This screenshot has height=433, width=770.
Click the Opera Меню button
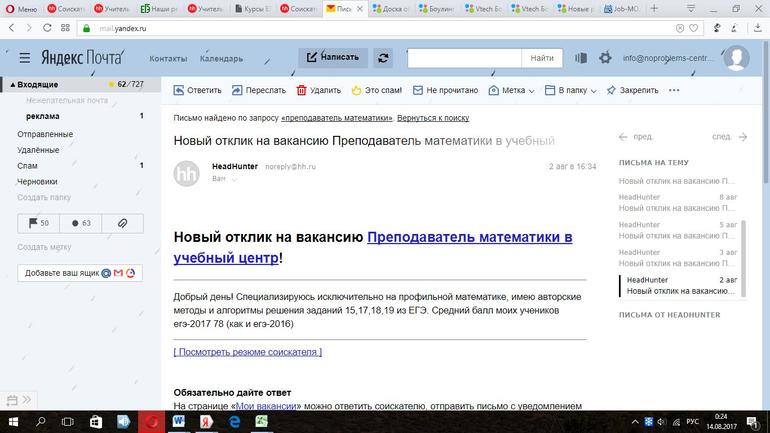point(21,8)
